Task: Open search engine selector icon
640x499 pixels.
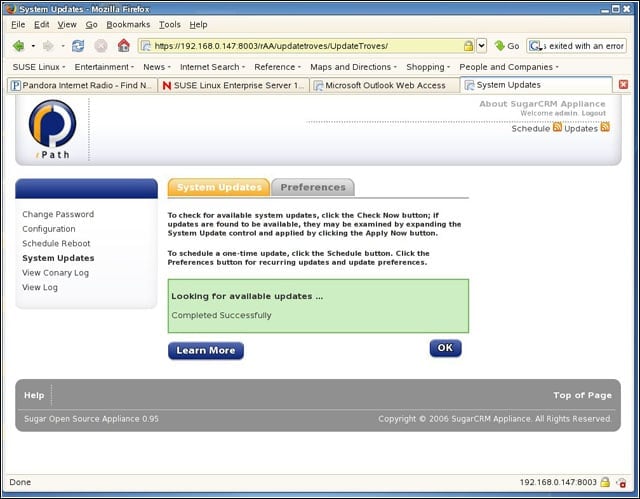Action: [536, 46]
